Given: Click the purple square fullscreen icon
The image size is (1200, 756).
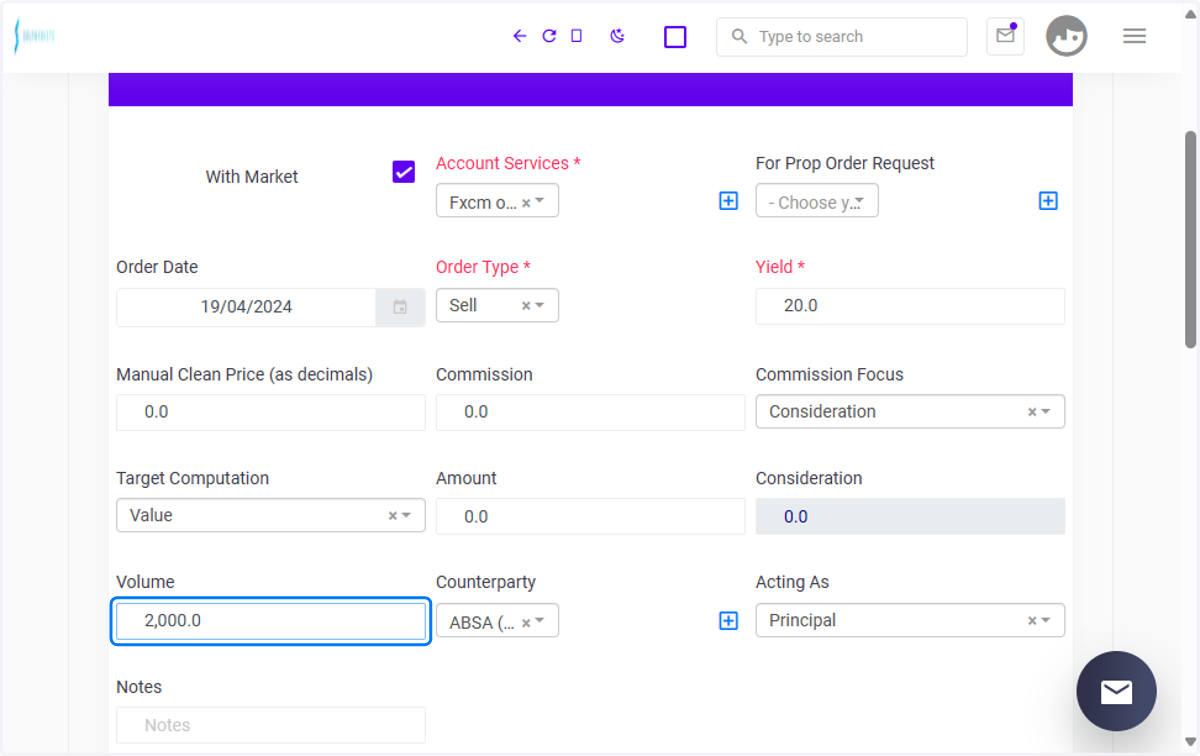Looking at the screenshot, I should coord(675,37).
